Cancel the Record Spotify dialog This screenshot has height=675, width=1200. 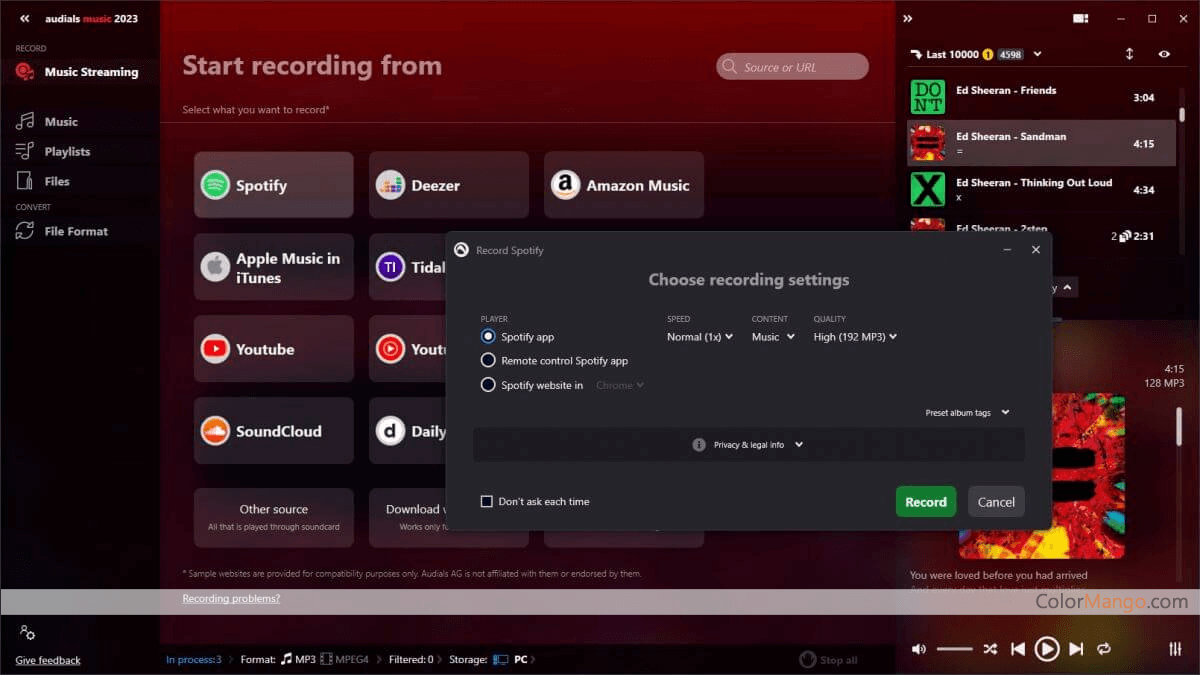tap(996, 502)
